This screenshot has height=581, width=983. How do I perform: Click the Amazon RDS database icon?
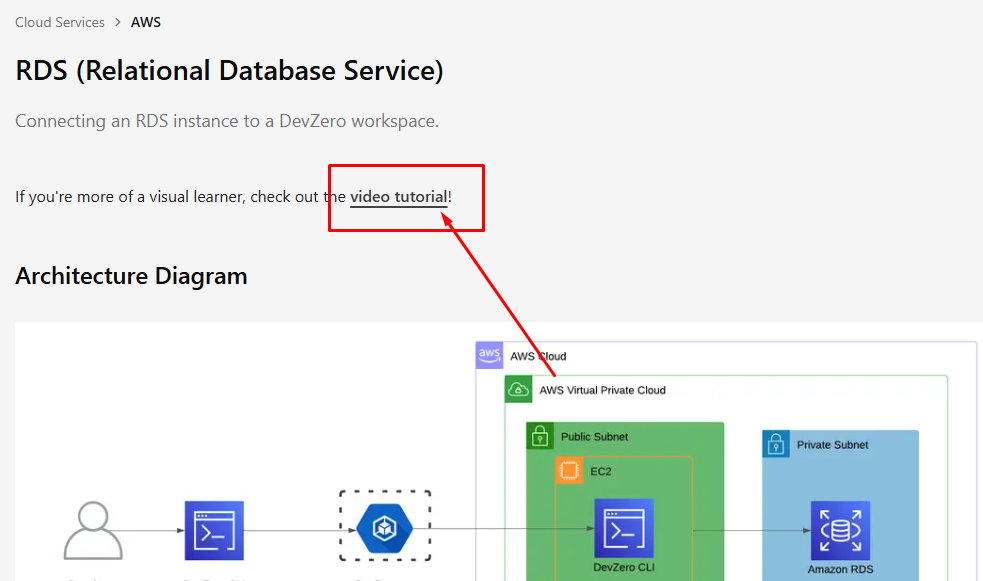coord(840,530)
